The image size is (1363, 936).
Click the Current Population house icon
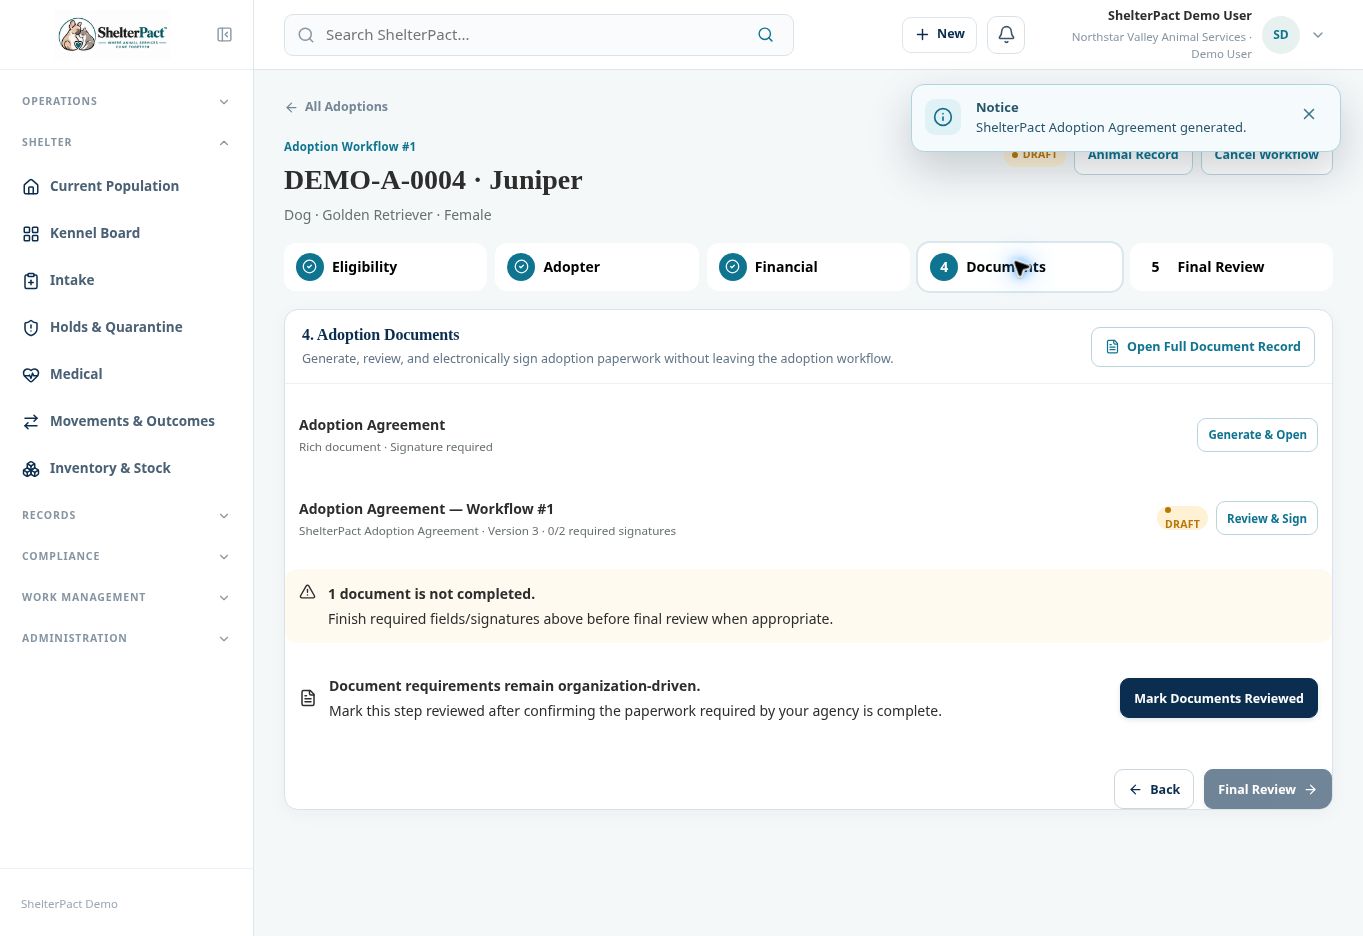point(31,186)
